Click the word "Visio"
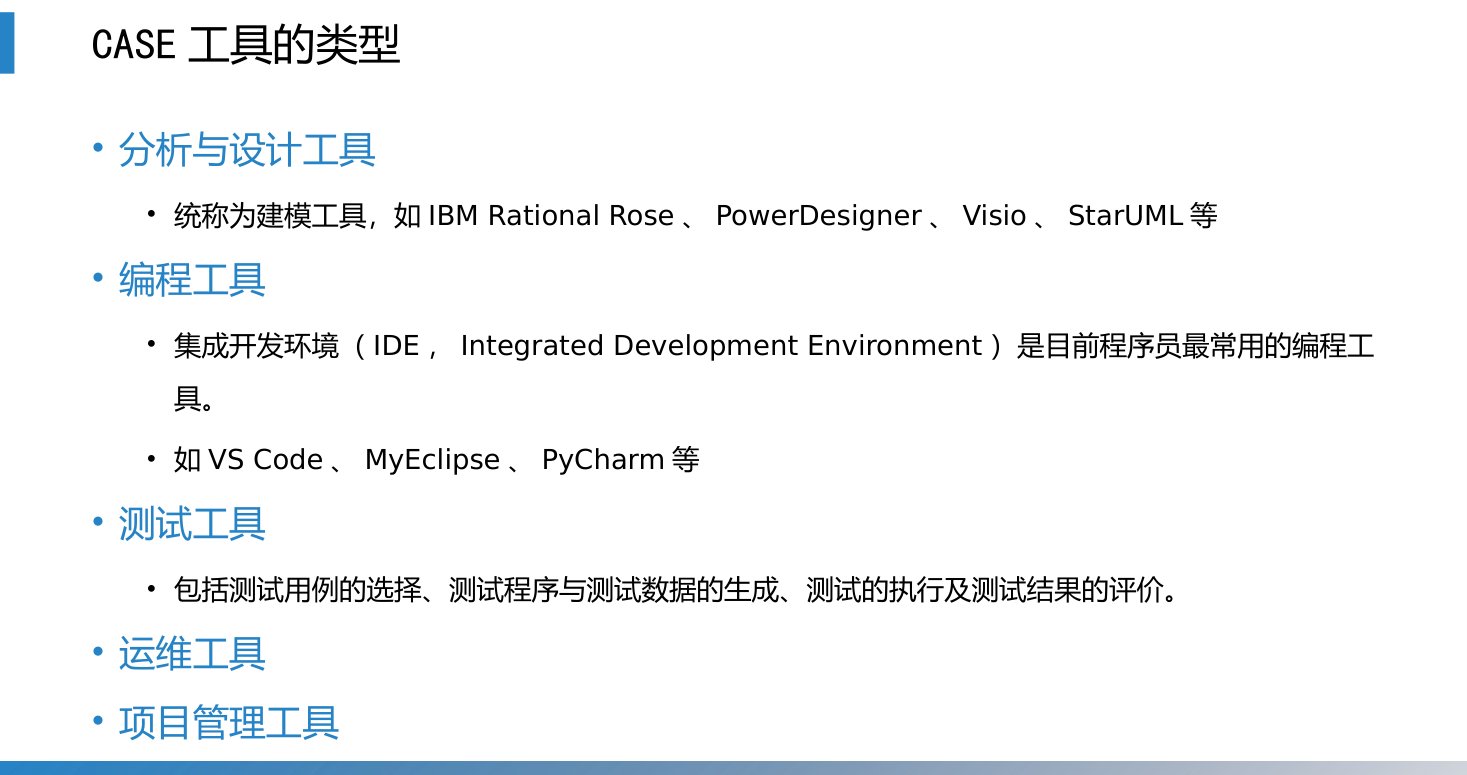This screenshot has height=775, width=1467. tap(994, 216)
